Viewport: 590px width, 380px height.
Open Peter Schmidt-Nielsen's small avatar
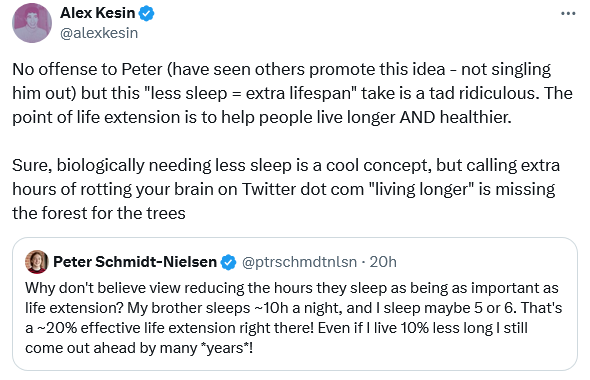[36, 261]
